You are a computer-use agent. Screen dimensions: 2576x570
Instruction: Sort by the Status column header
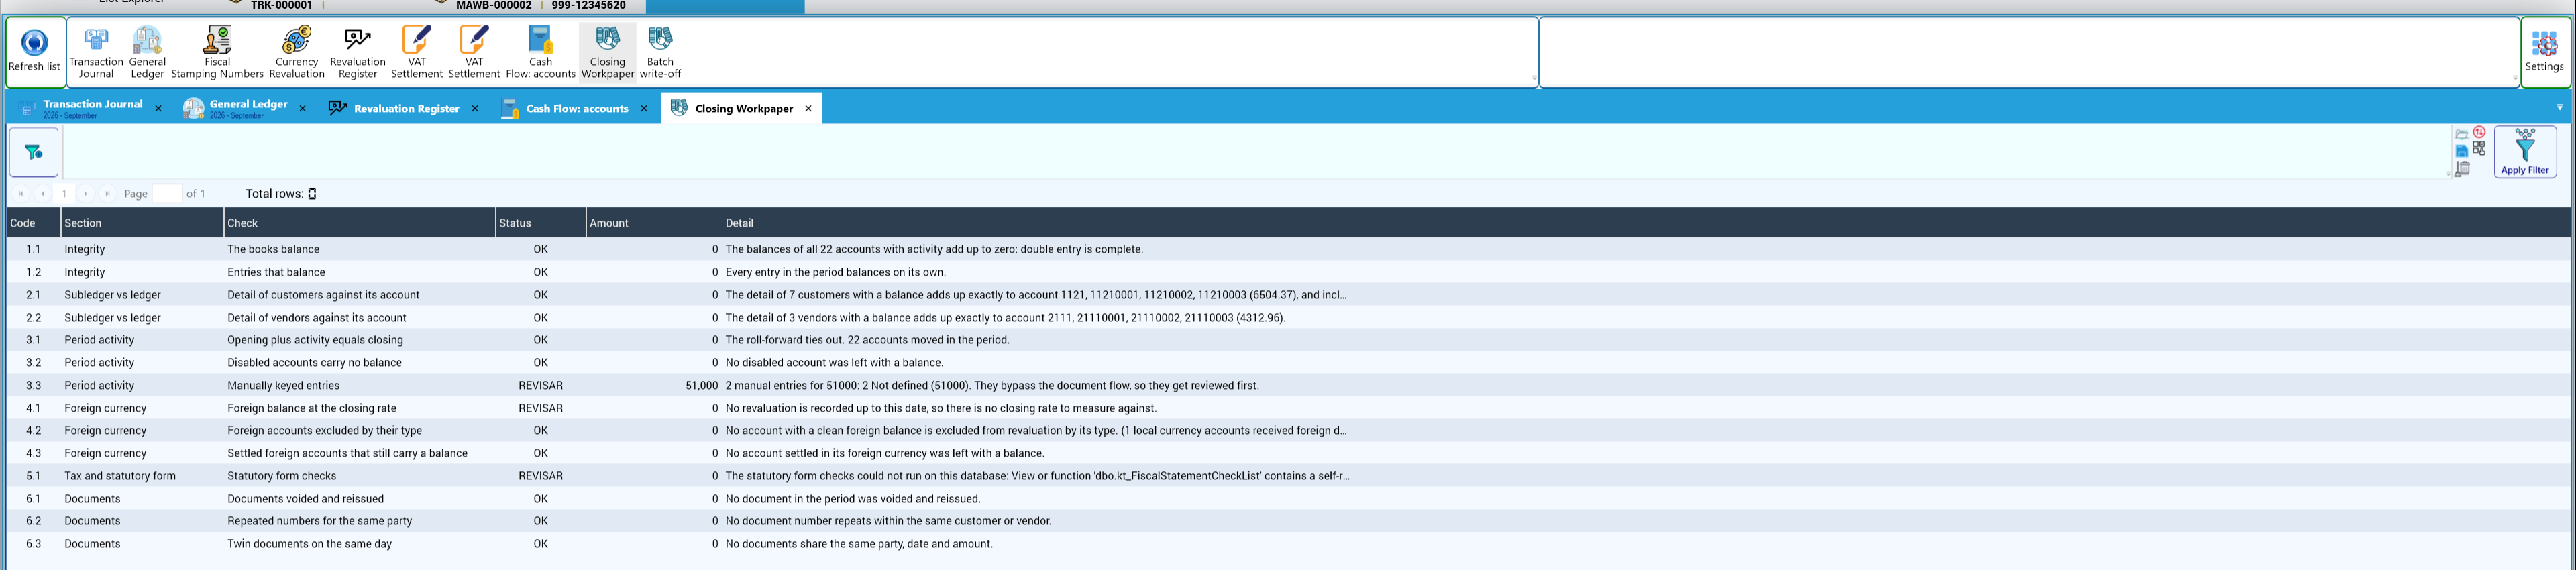click(540, 223)
